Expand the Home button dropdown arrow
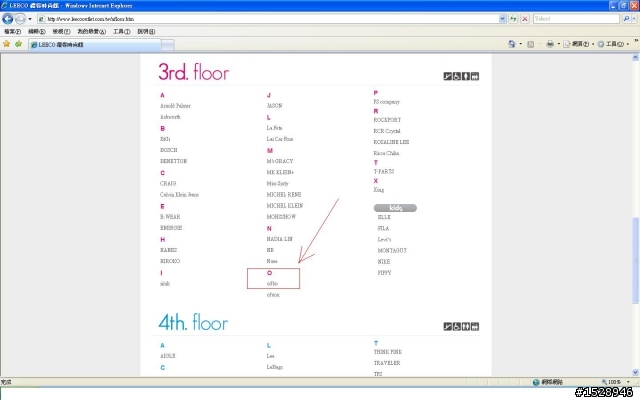 [x=520, y=44]
